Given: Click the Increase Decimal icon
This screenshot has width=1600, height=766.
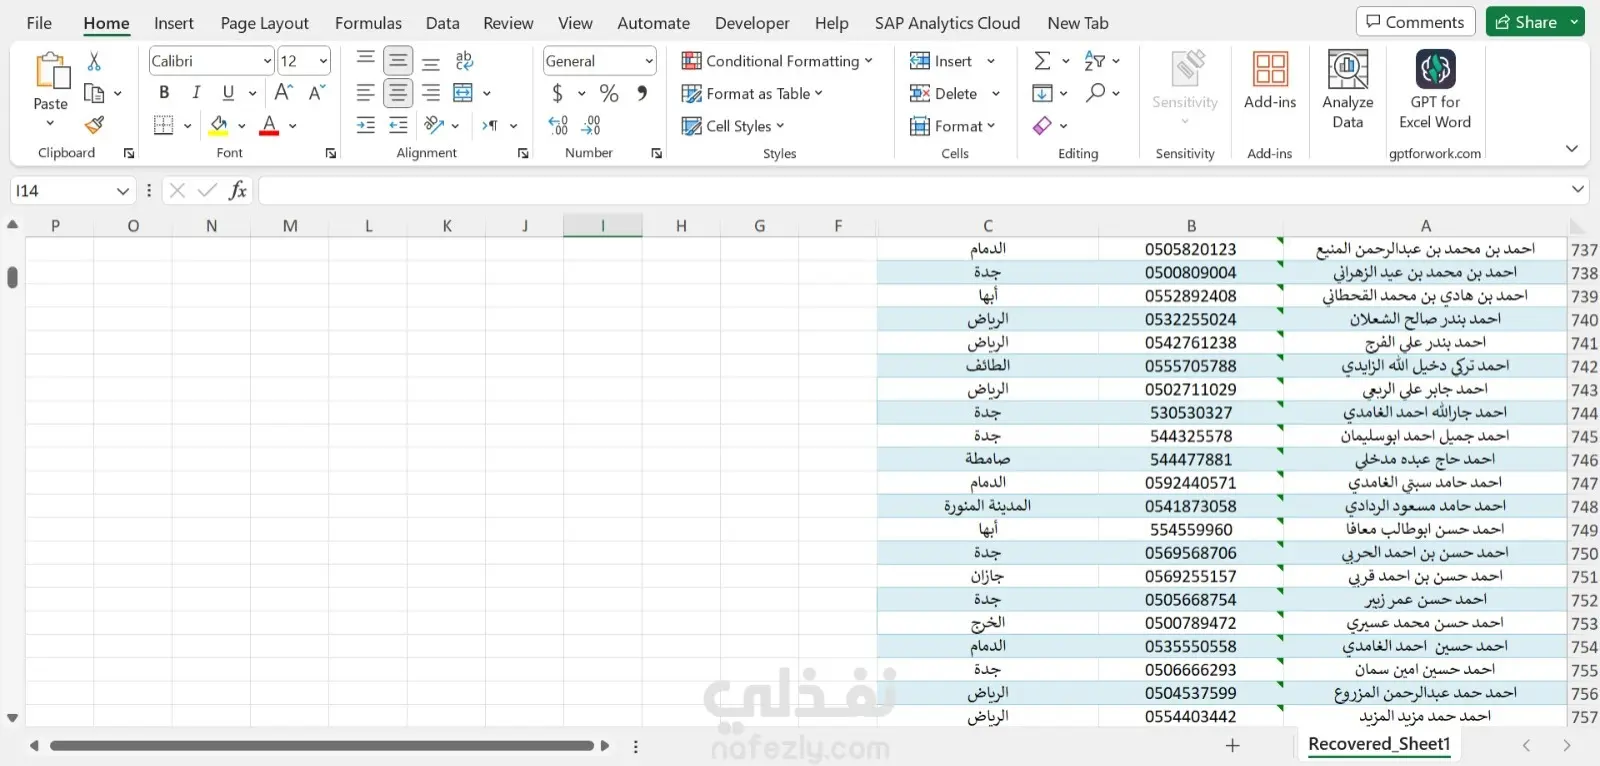Looking at the screenshot, I should 558,125.
